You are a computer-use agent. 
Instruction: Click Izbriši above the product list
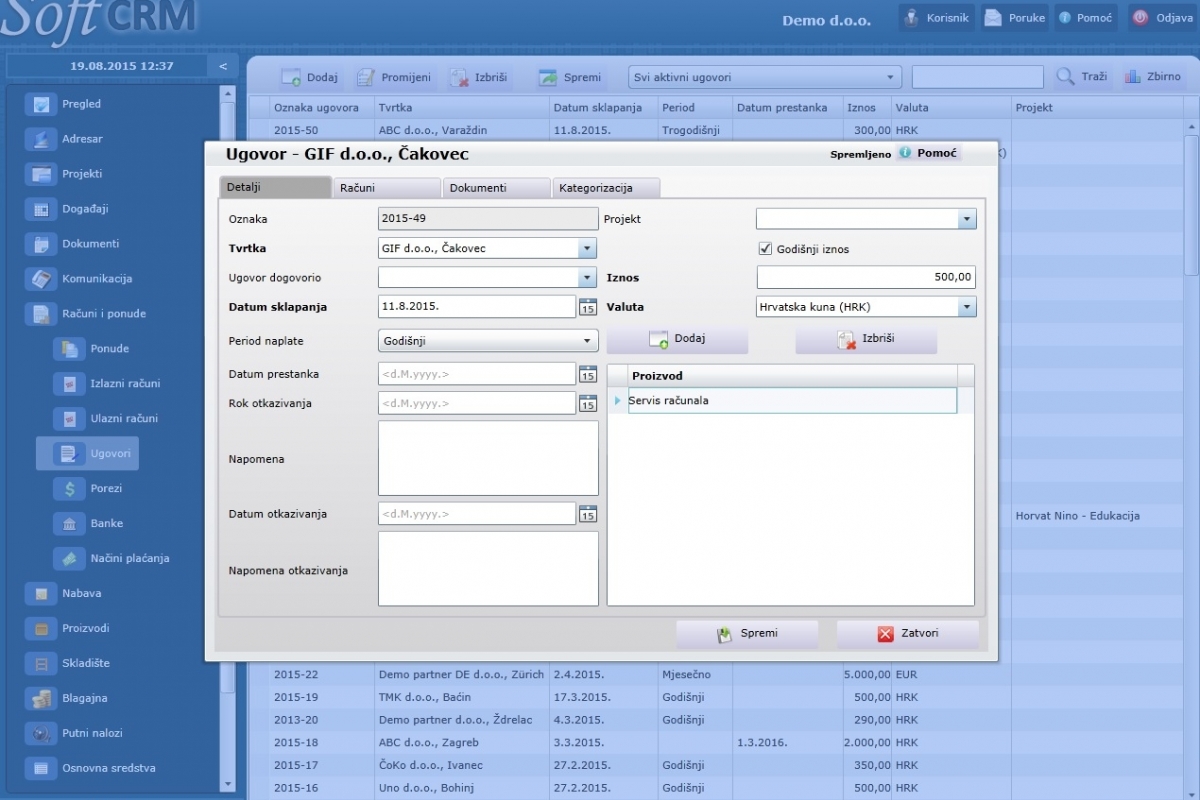(x=866, y=340)
